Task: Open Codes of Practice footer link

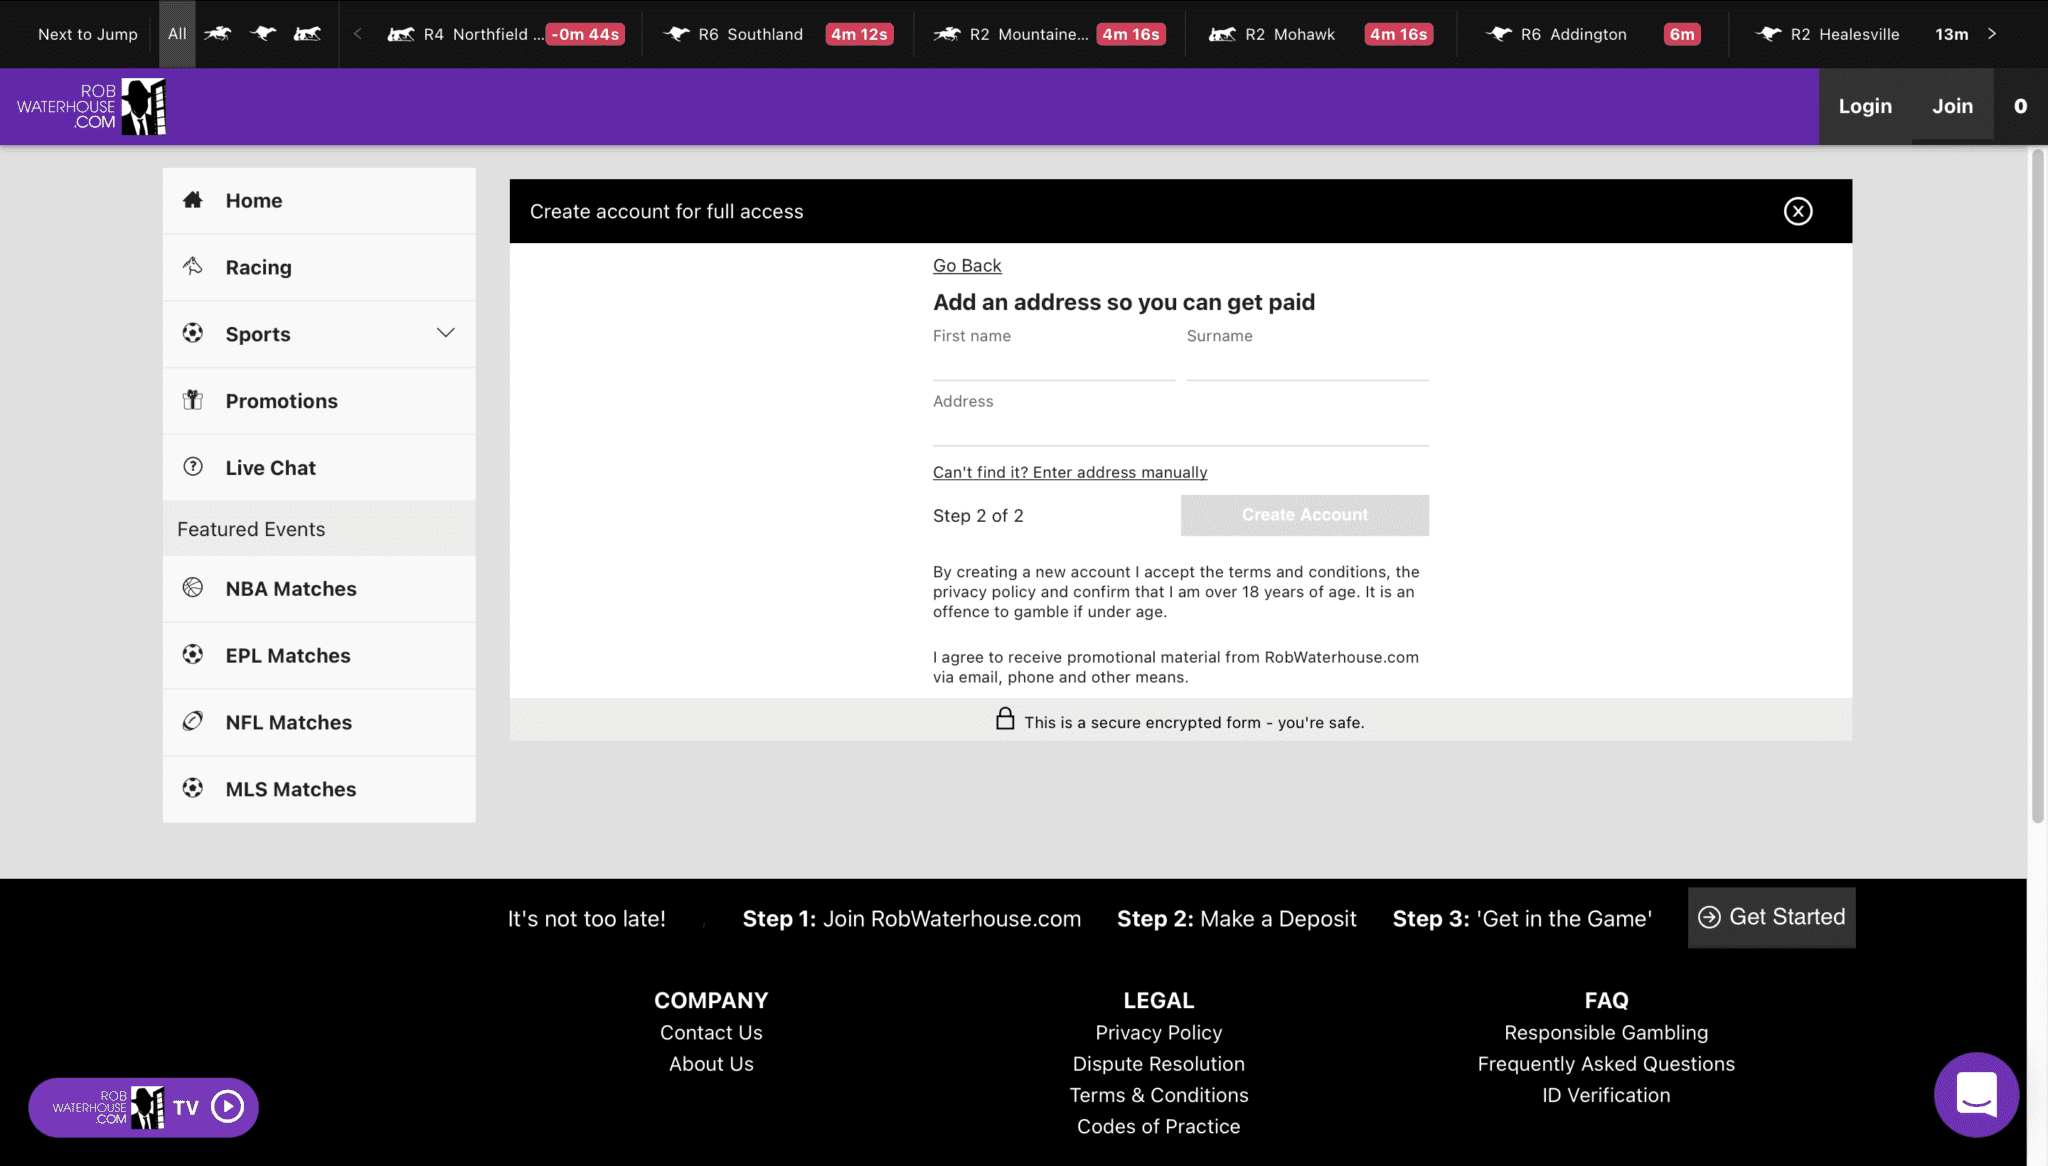Action: (x=1158, y=1127)
